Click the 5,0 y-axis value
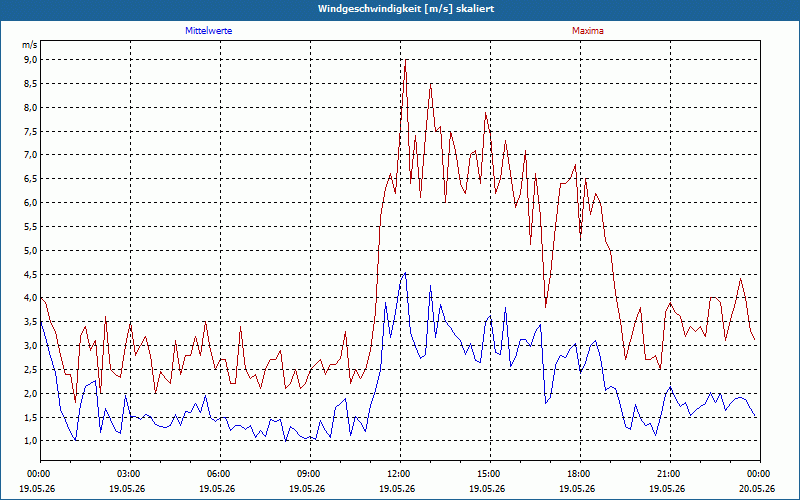 [x=31, y=251]
